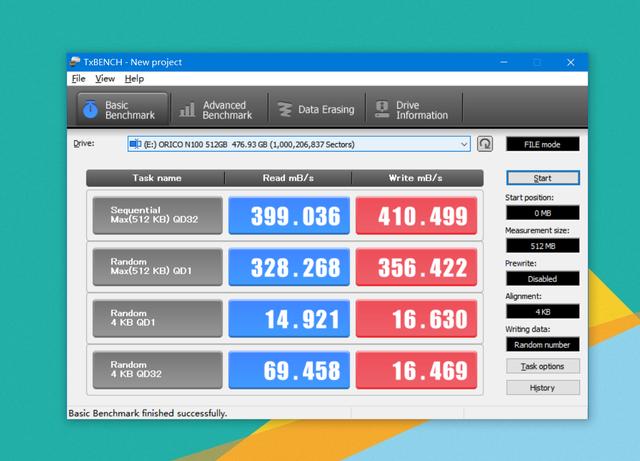Viewport: 640px width, 461px height.
Task: Click the ORICO N100 drive icon
Action: (135, 144)
